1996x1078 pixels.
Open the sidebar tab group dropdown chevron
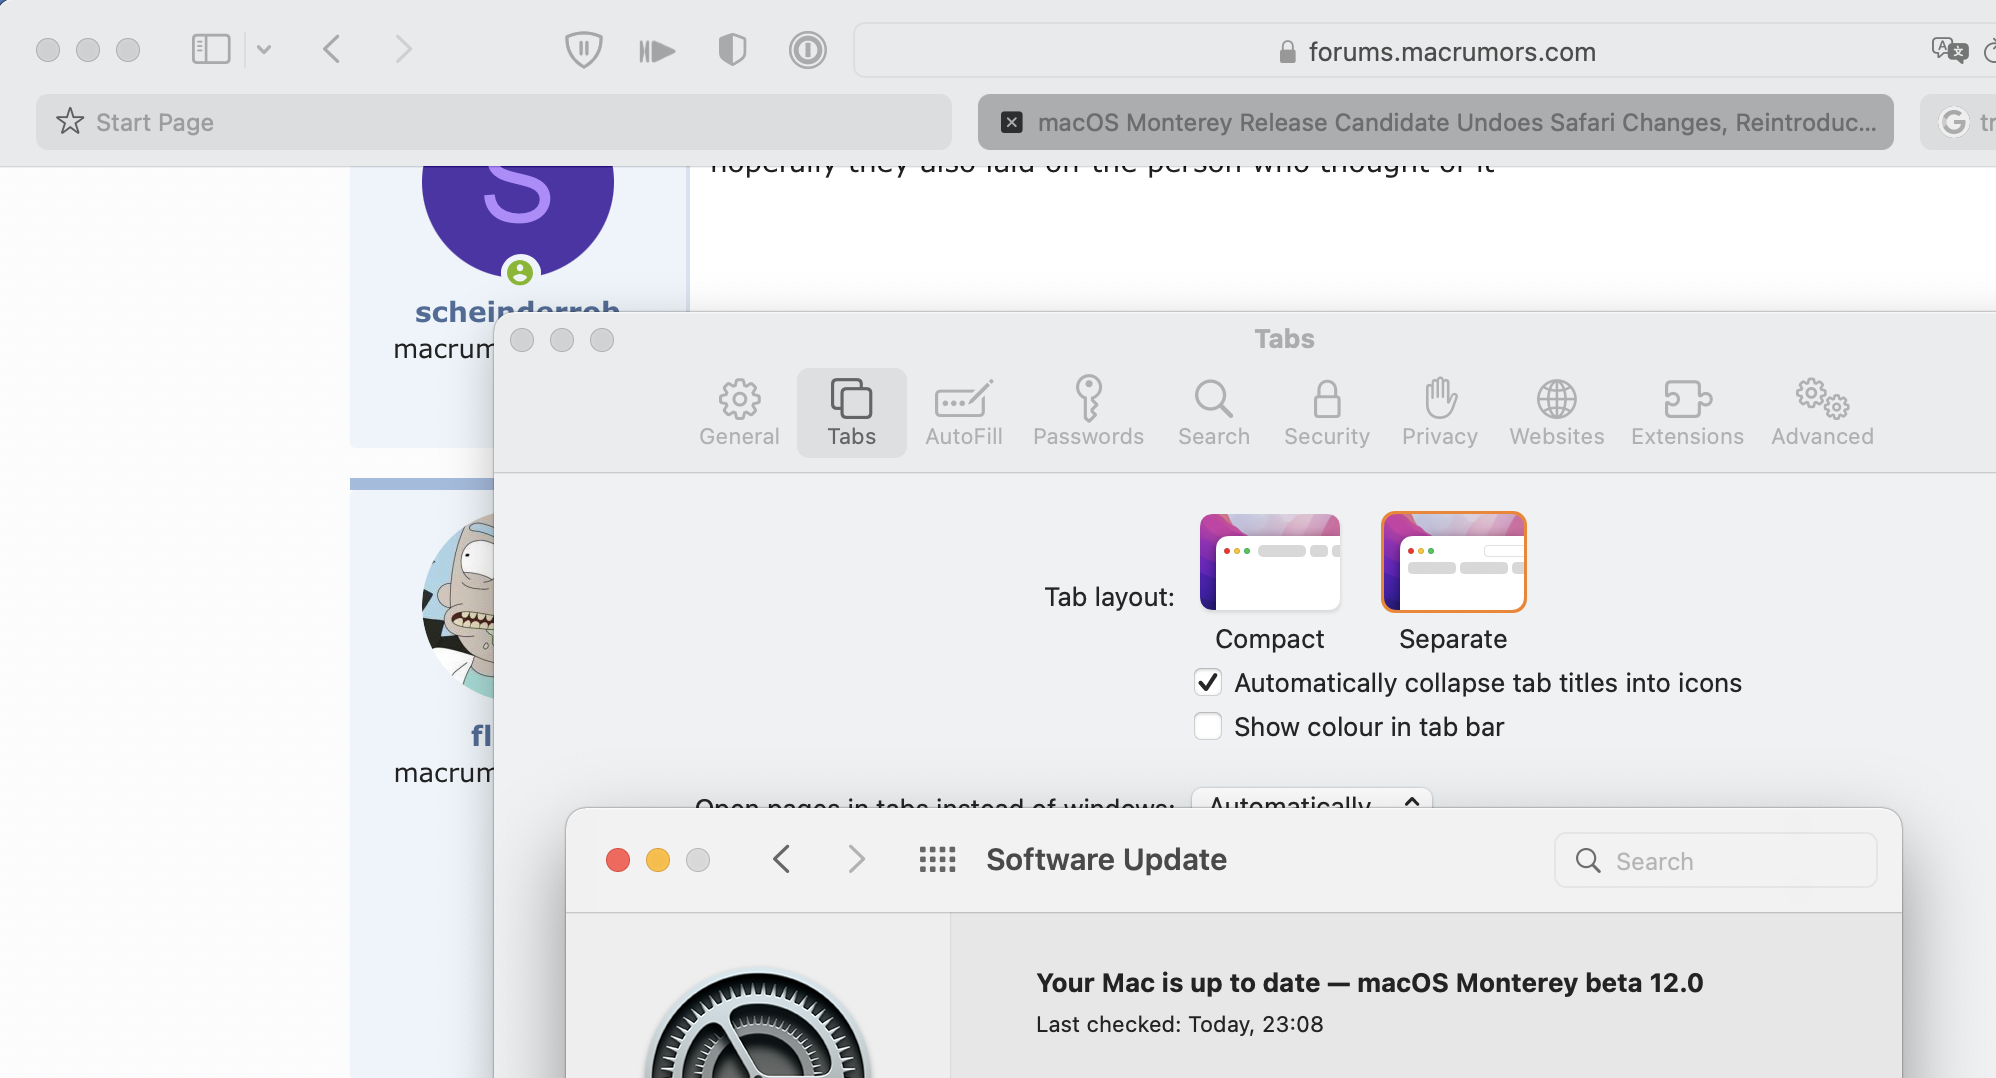tap(264, 49)
